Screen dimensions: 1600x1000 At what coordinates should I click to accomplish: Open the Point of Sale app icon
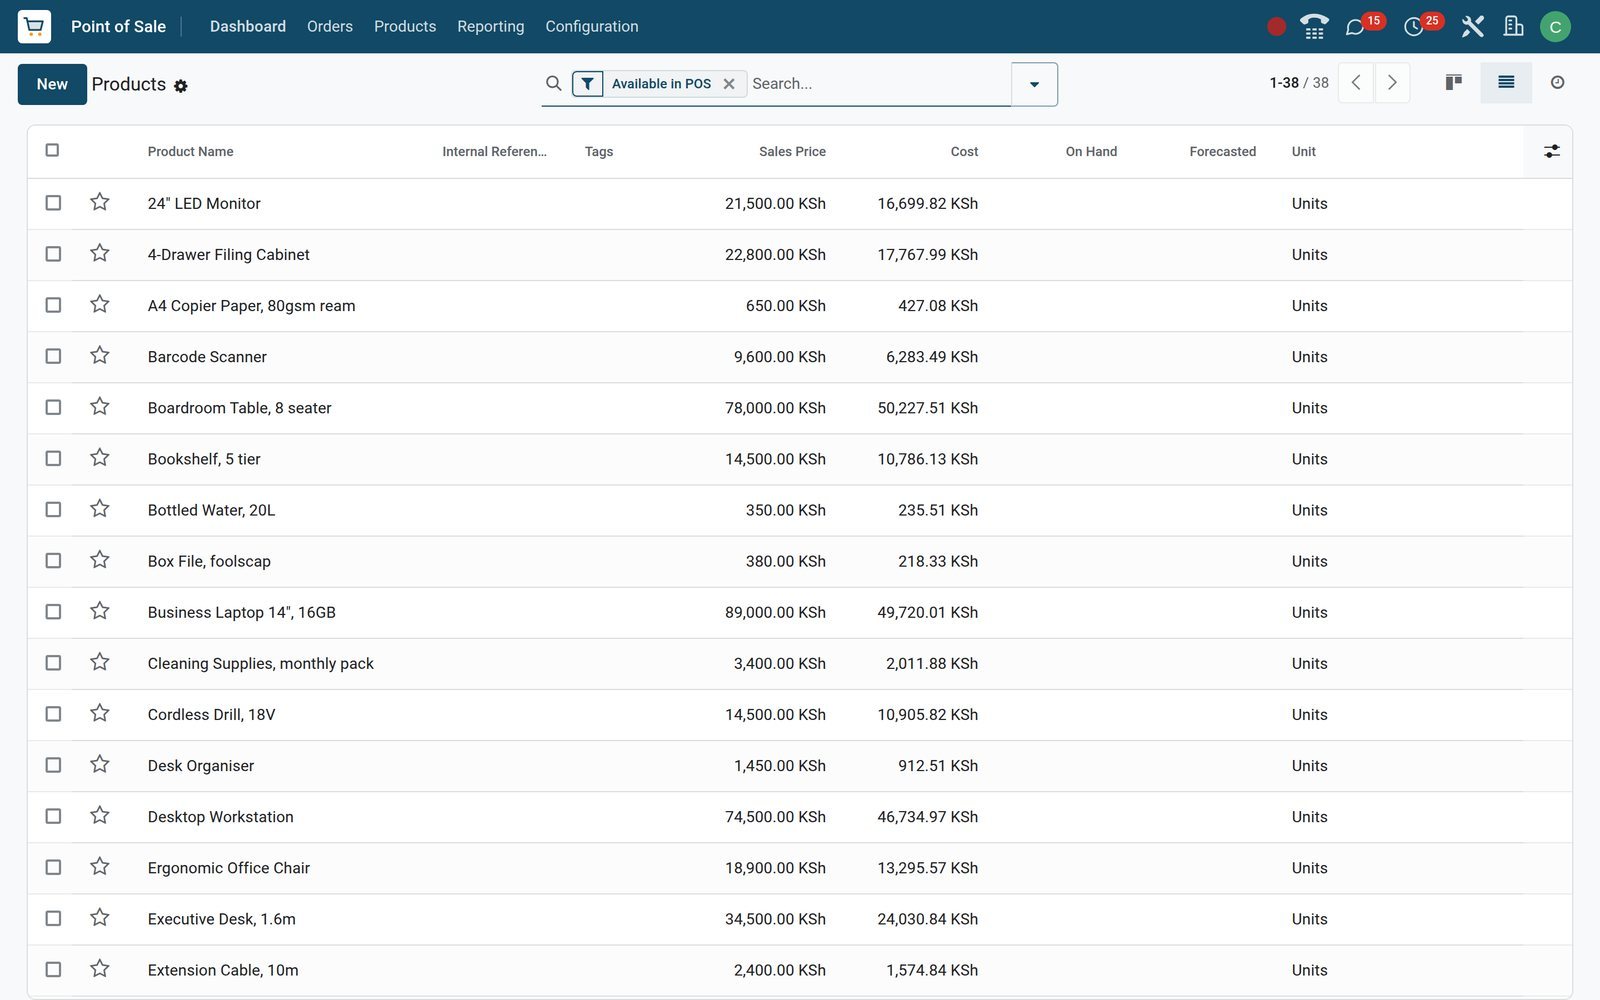34,26
